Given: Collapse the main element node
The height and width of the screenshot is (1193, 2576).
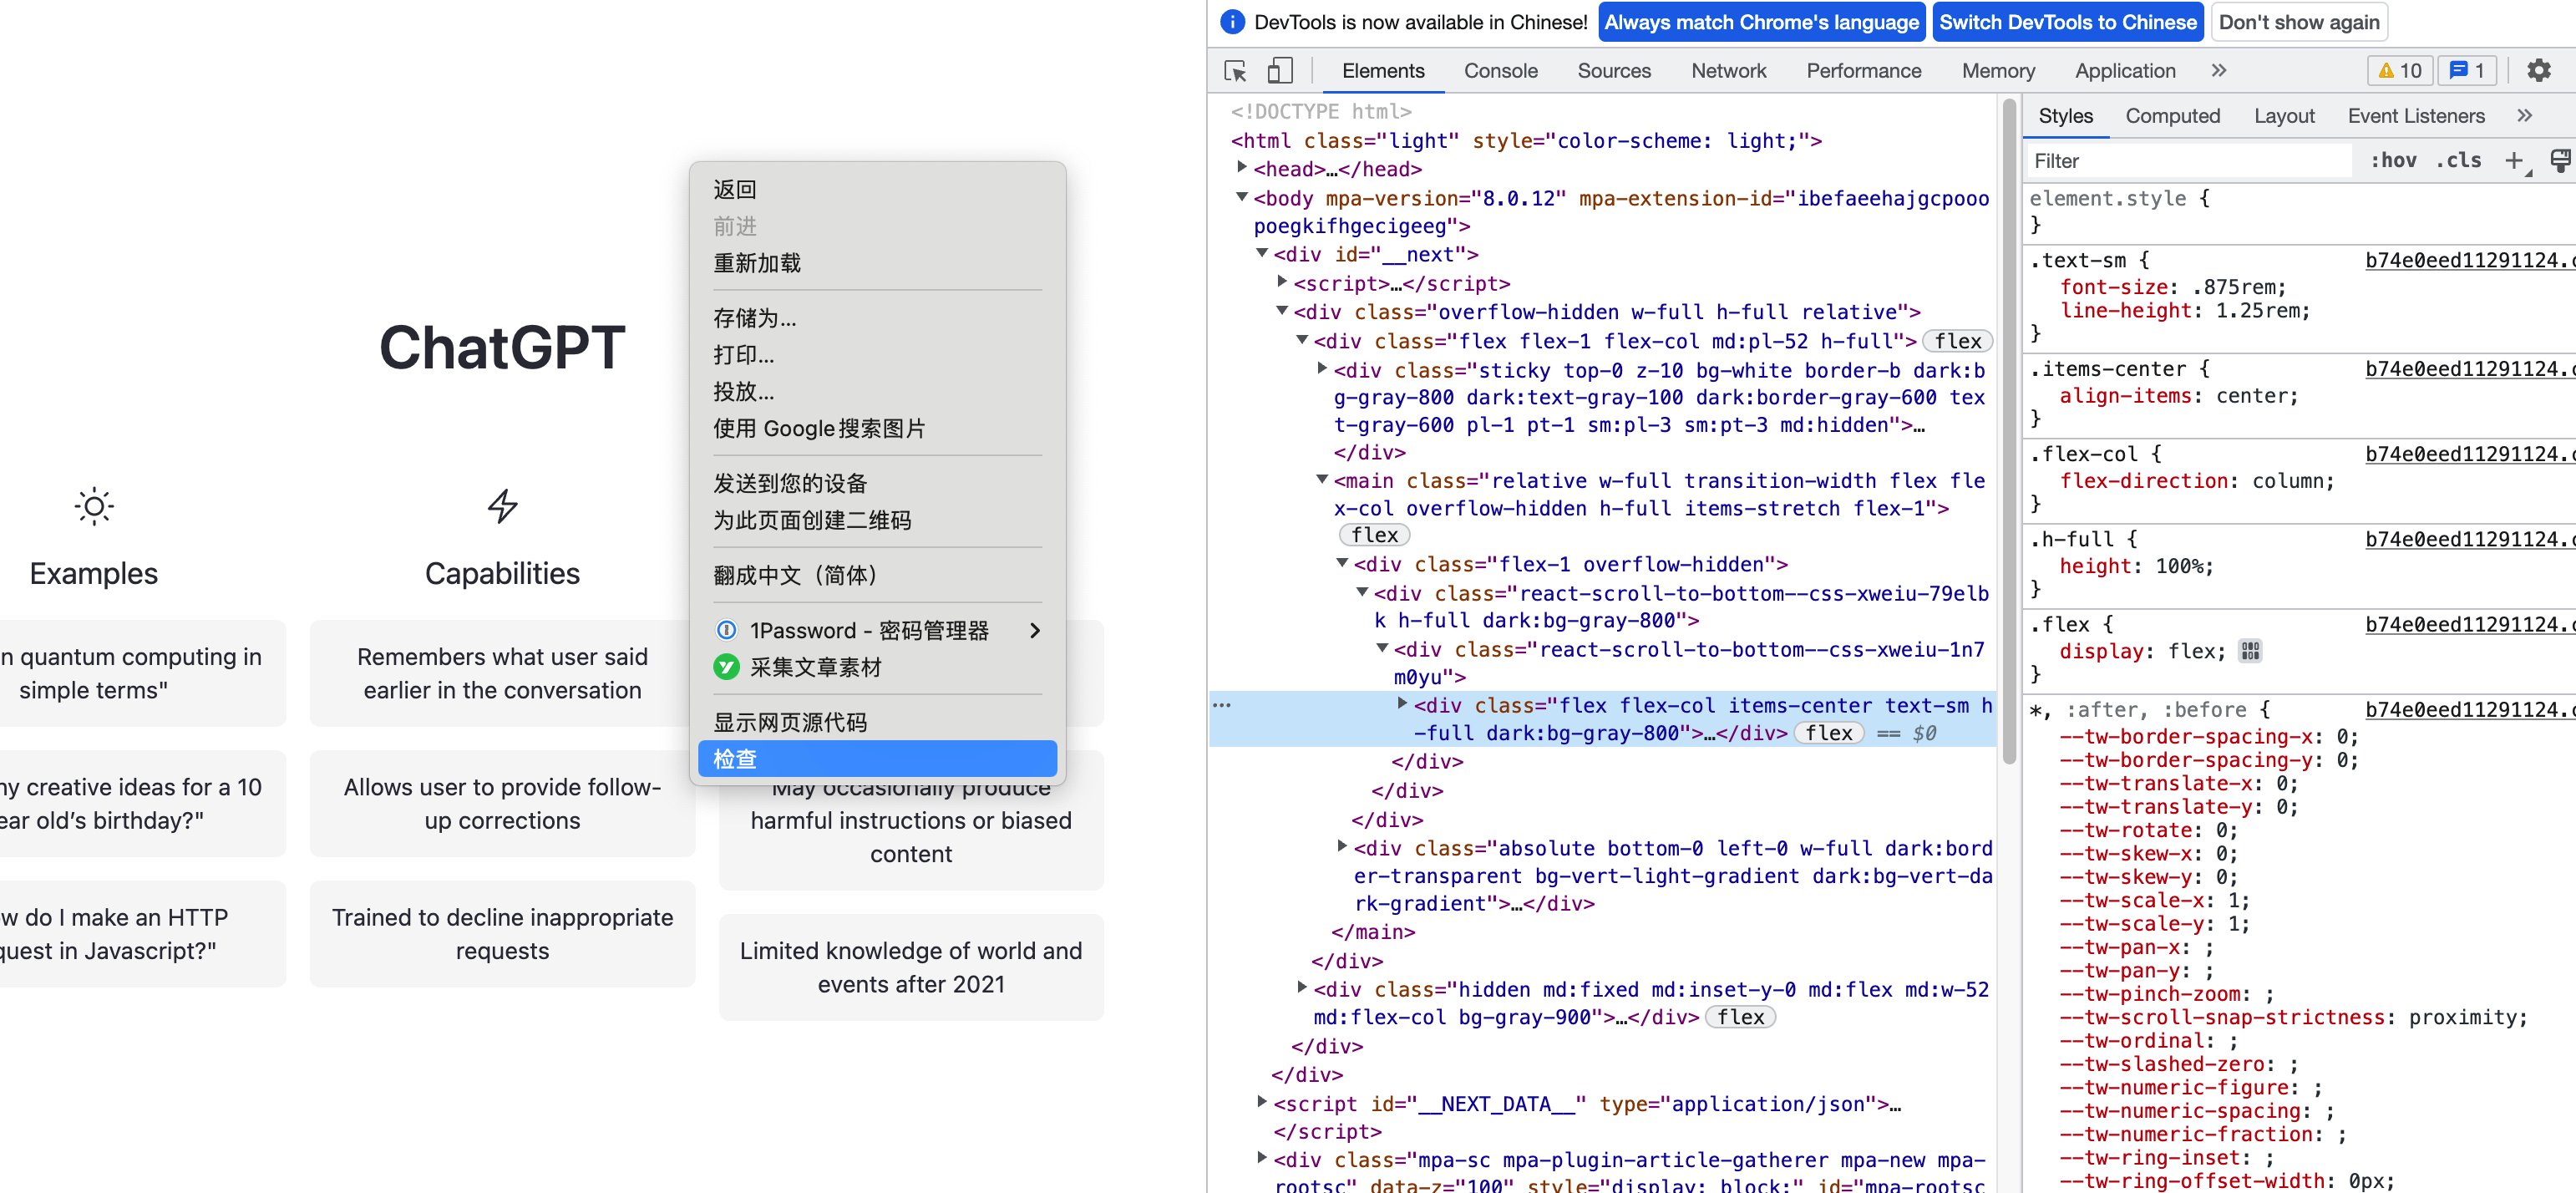Looking at the screenshot, I should click(1322, 480).
